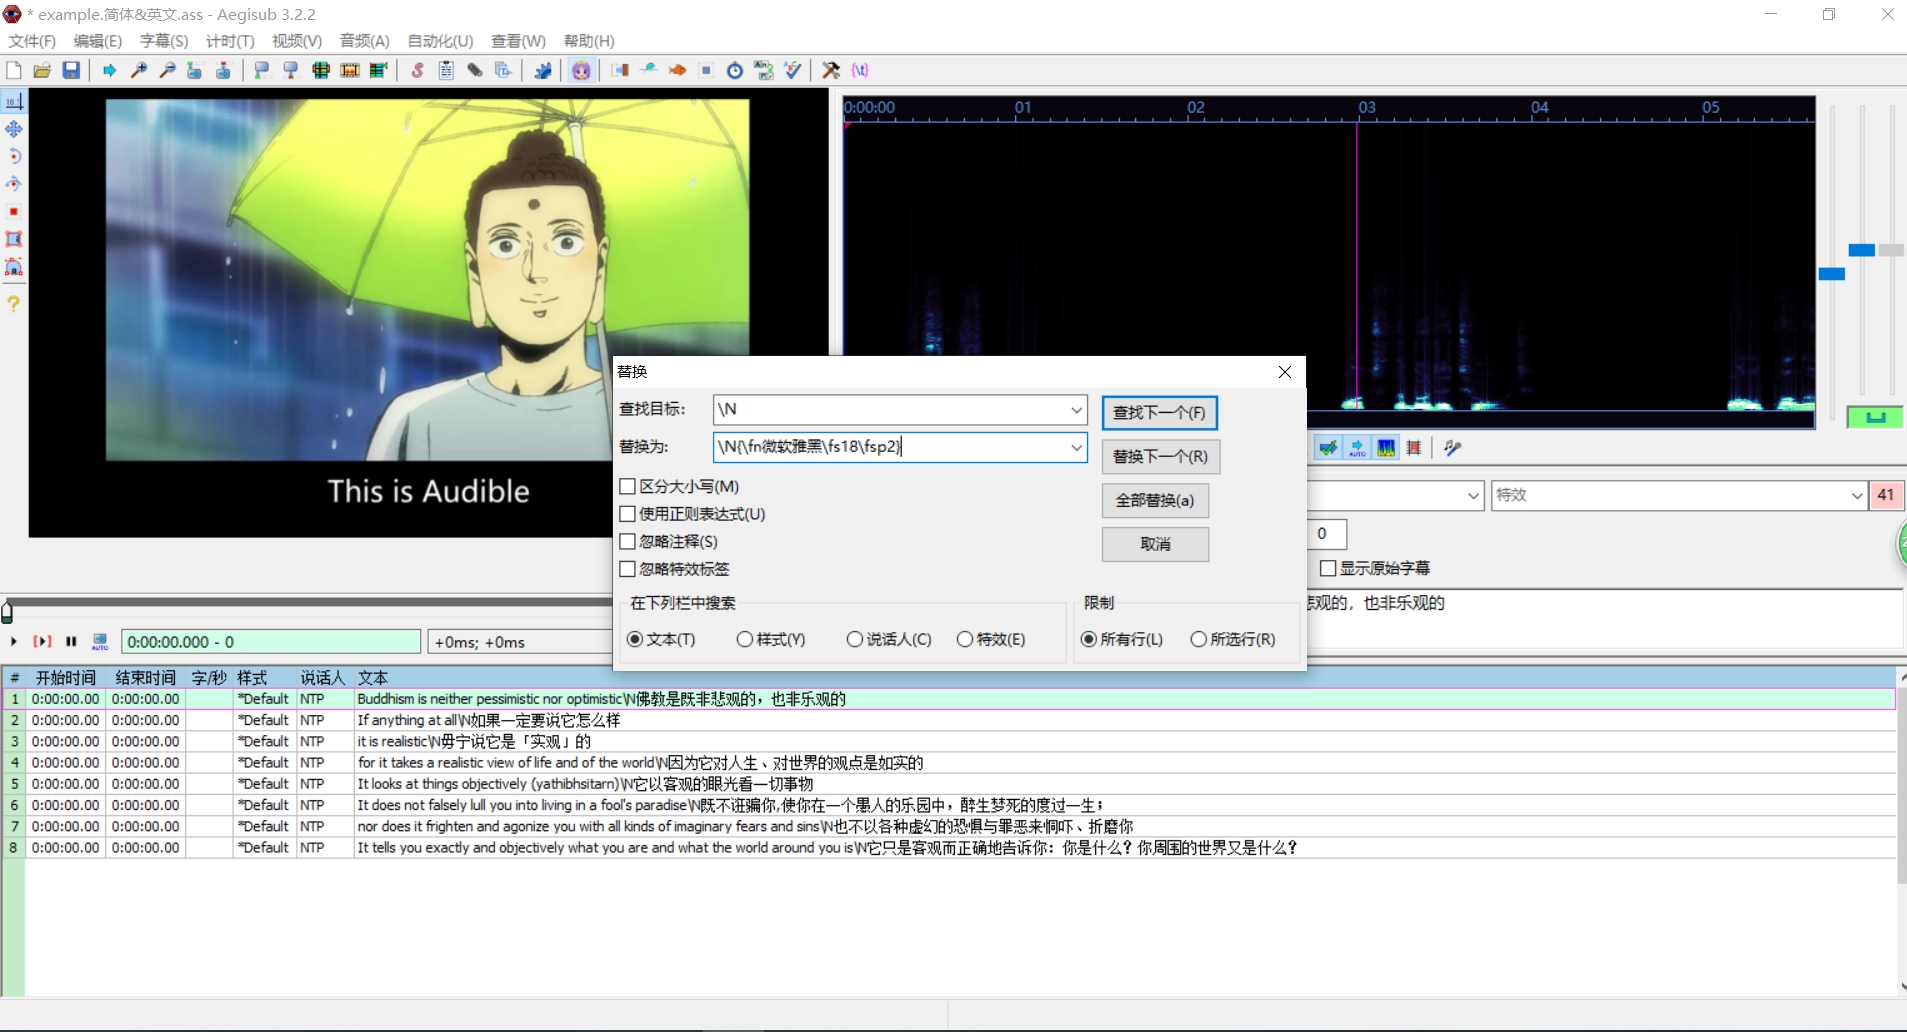1907x1032 pixels.
Task: Click the video seek bar track
Action: [310, 603]
